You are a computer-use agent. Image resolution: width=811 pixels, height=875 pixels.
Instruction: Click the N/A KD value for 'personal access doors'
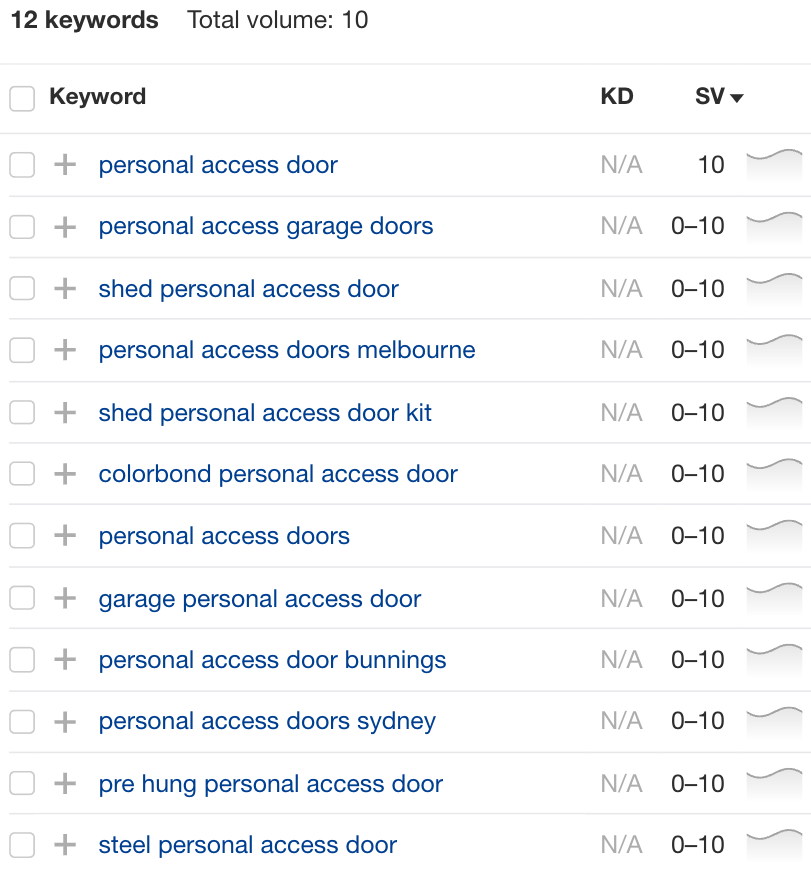pos(621,535)
